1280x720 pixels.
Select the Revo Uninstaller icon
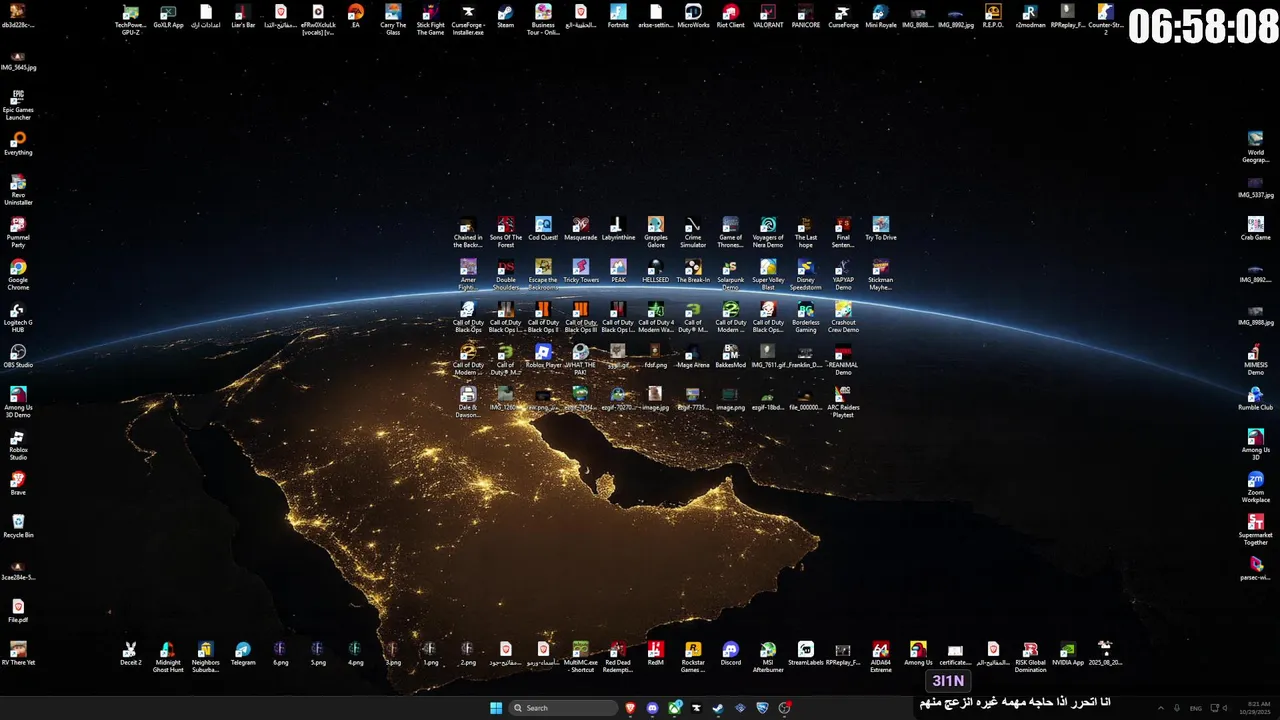(18, 190)
